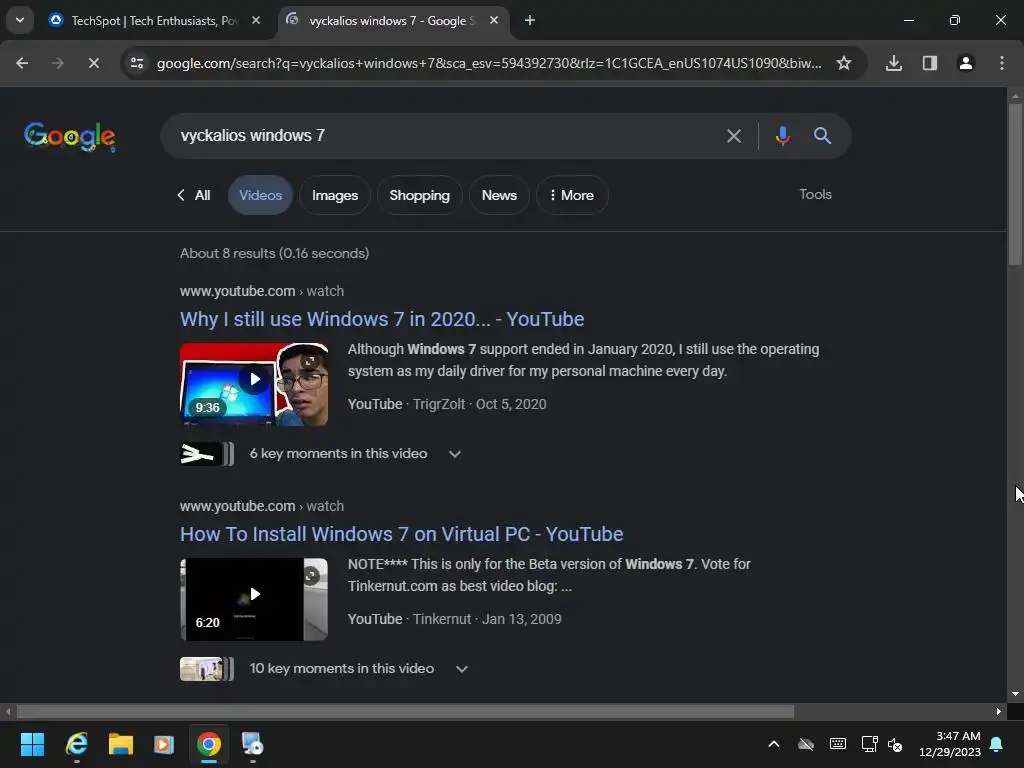Viewport: 1024px width, 768px height.
Task: Click the 10 key moments preview thumbnail
Action: (206, 669)
